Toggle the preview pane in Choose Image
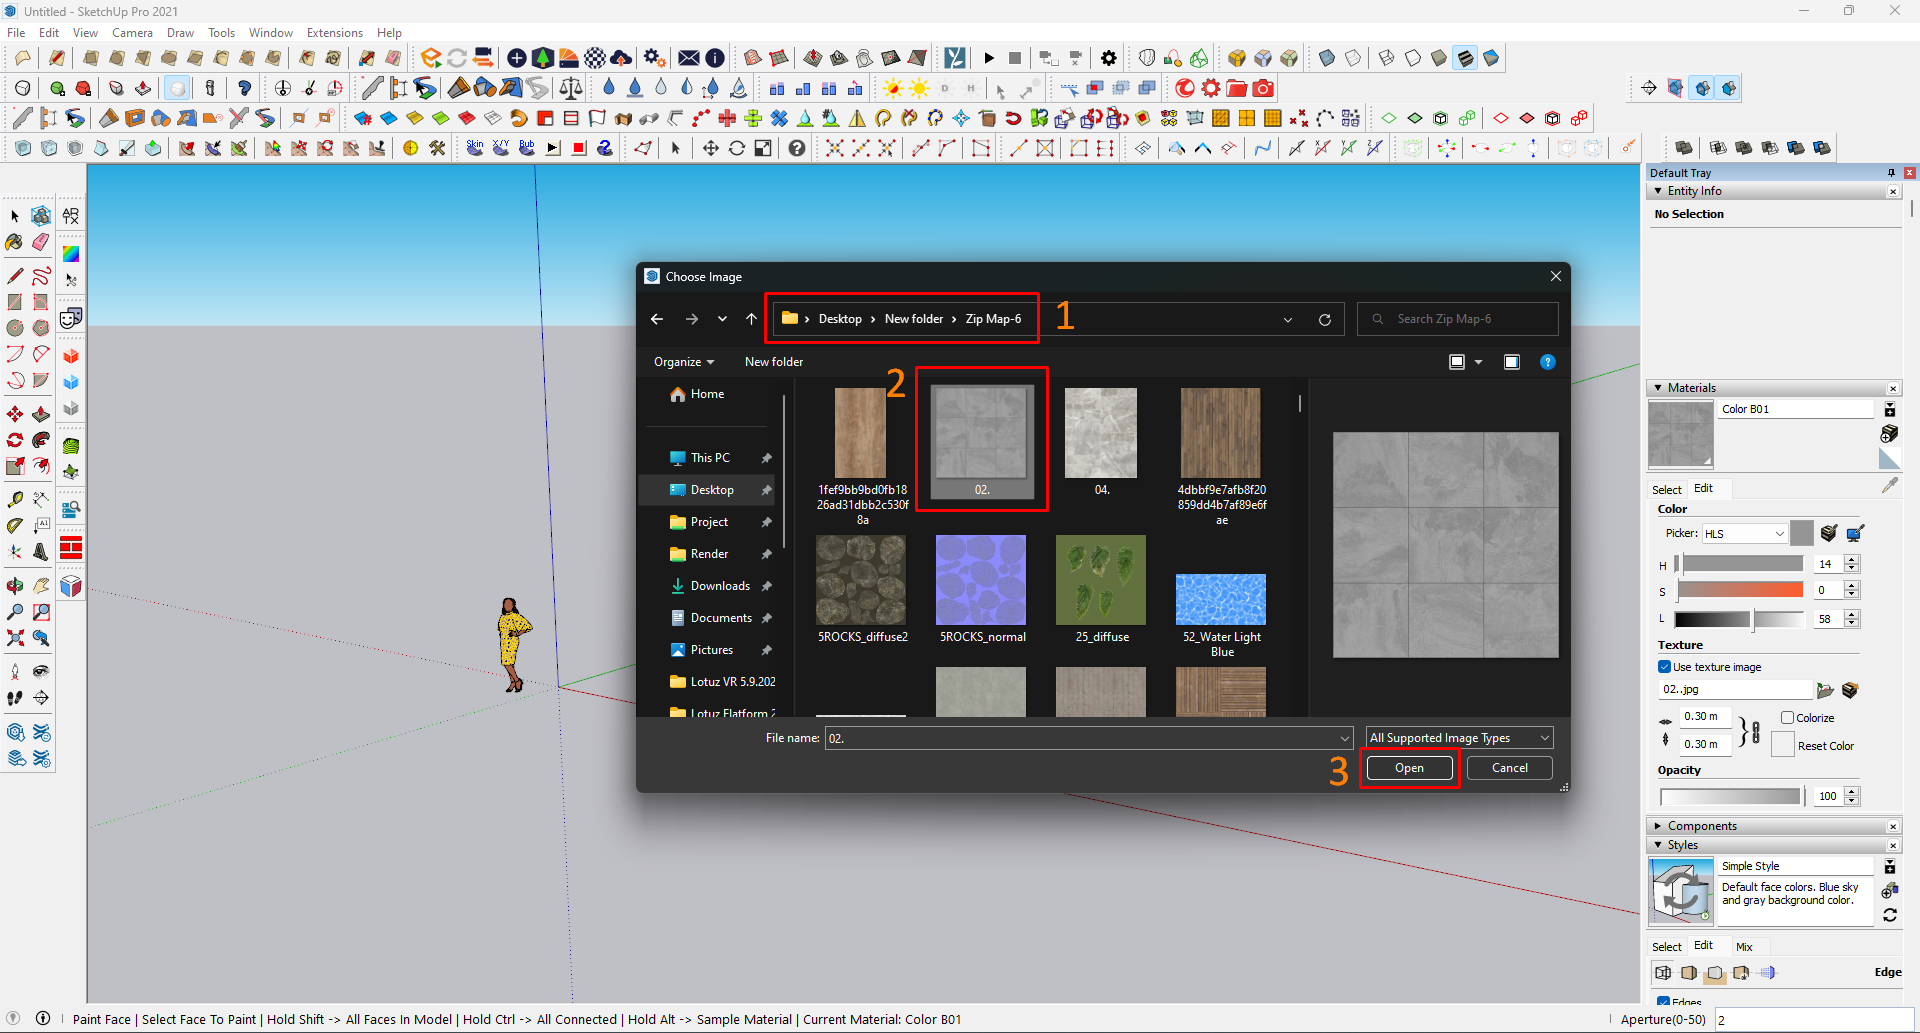This screenshot has width=1920, height=1033. click(1512, 362)
